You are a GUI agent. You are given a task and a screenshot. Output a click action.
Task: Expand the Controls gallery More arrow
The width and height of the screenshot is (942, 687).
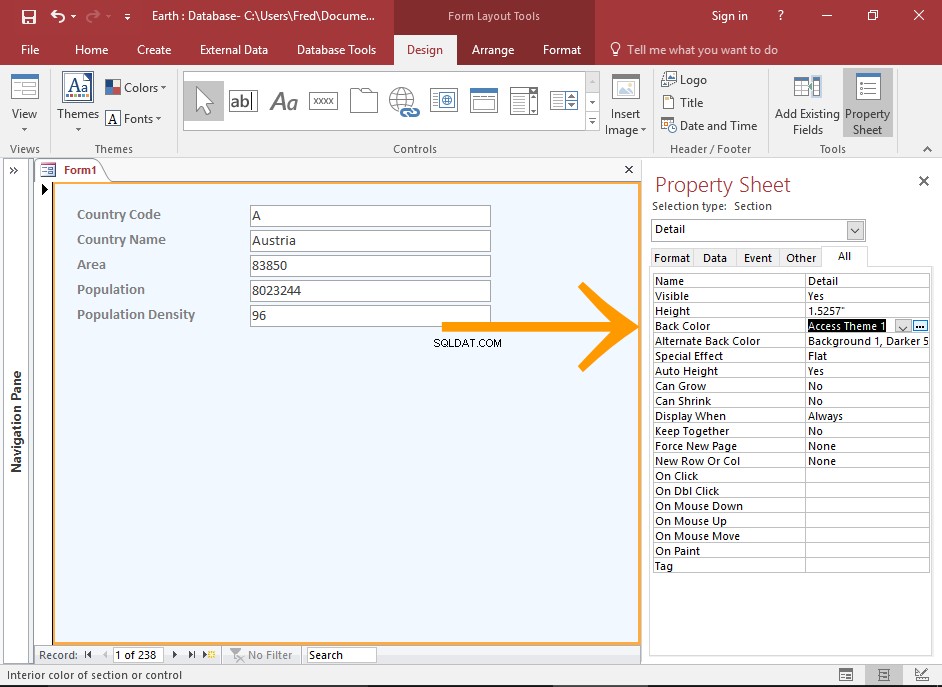592,121
